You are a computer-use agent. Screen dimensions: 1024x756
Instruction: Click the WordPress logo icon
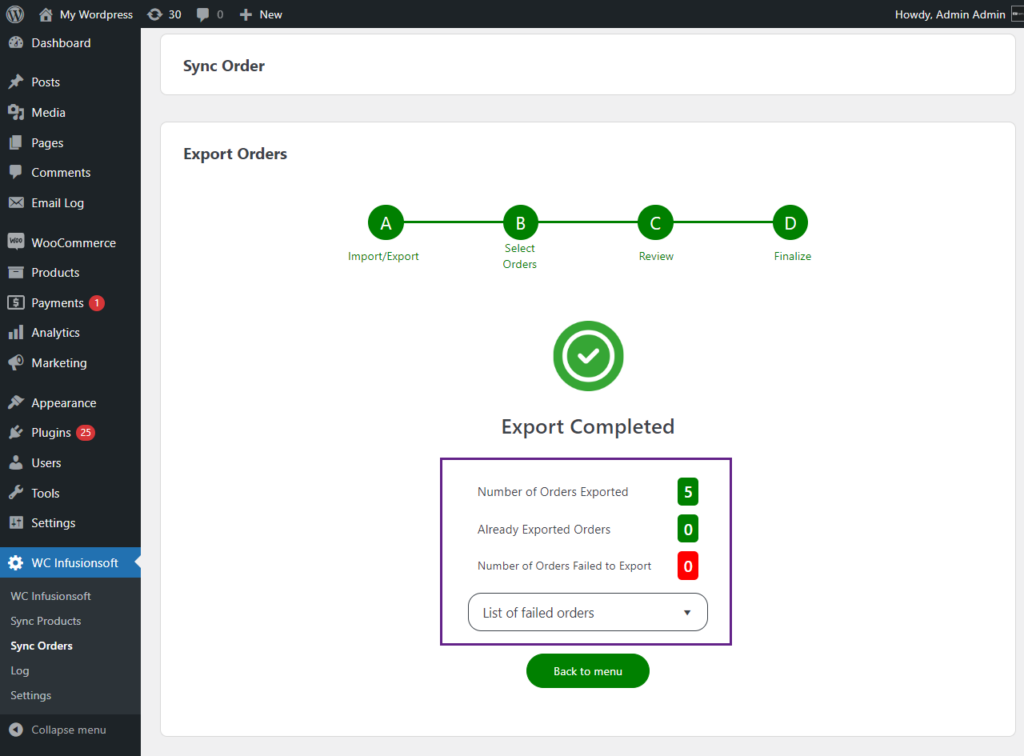15,14
